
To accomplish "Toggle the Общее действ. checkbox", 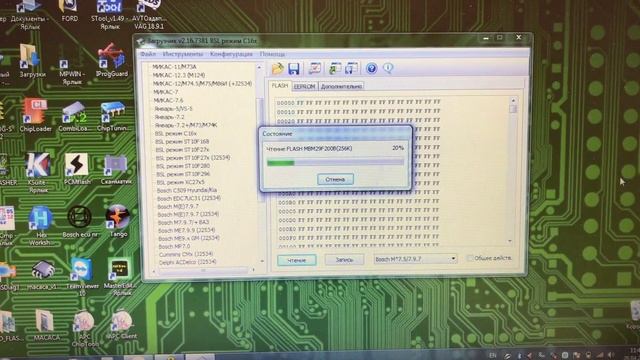I will click(470, 258).
